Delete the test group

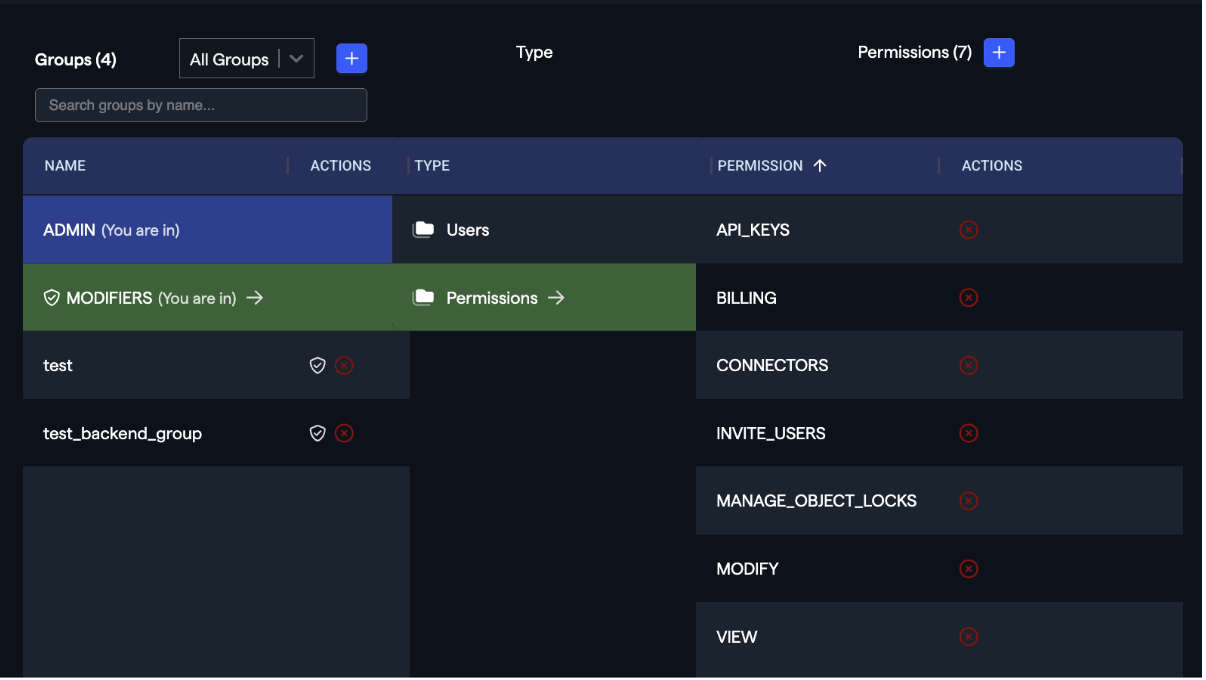click(x=344, y=366)
